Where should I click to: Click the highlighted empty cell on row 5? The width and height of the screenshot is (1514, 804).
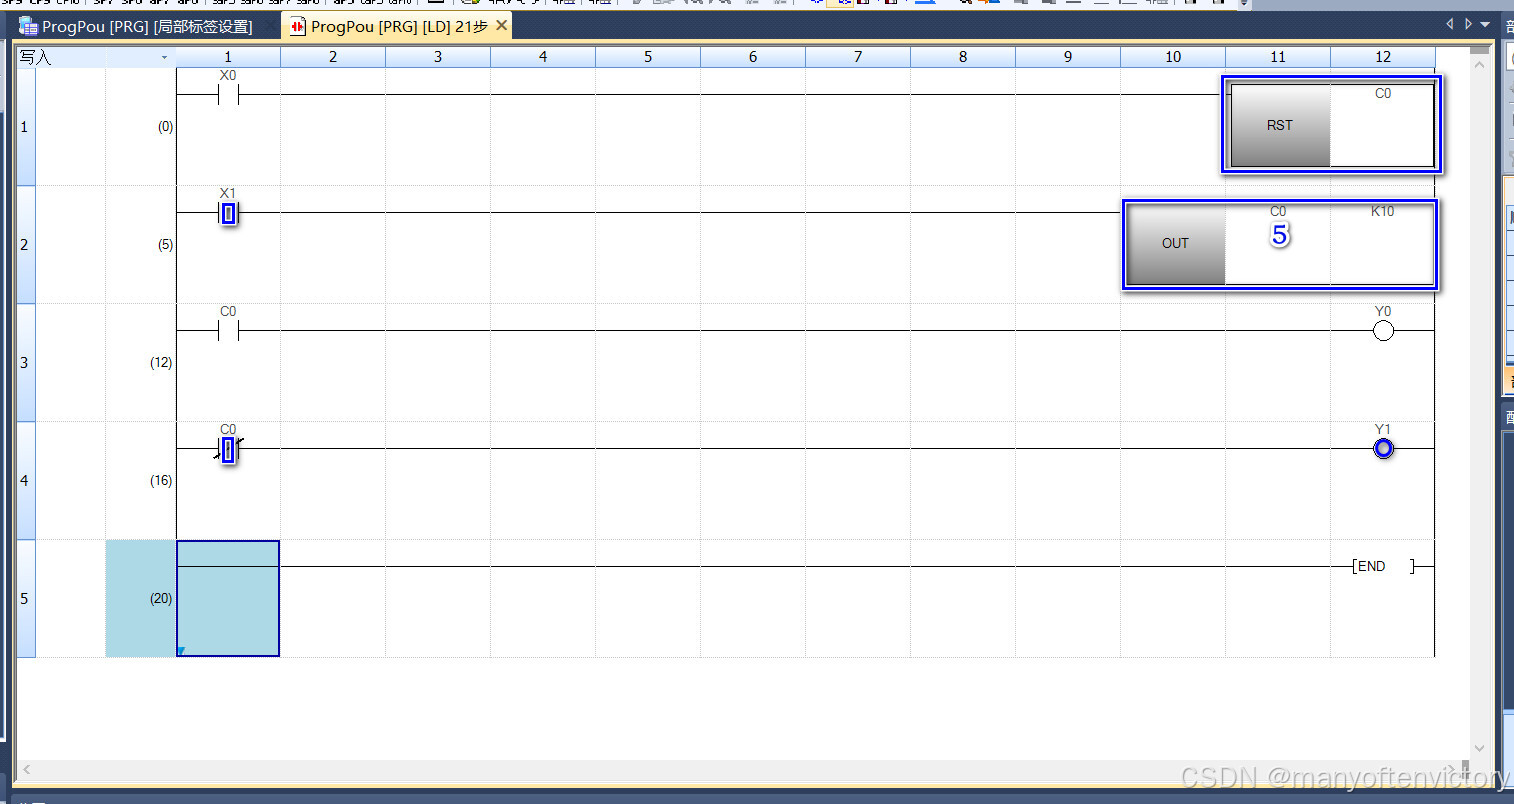point(228,598)
